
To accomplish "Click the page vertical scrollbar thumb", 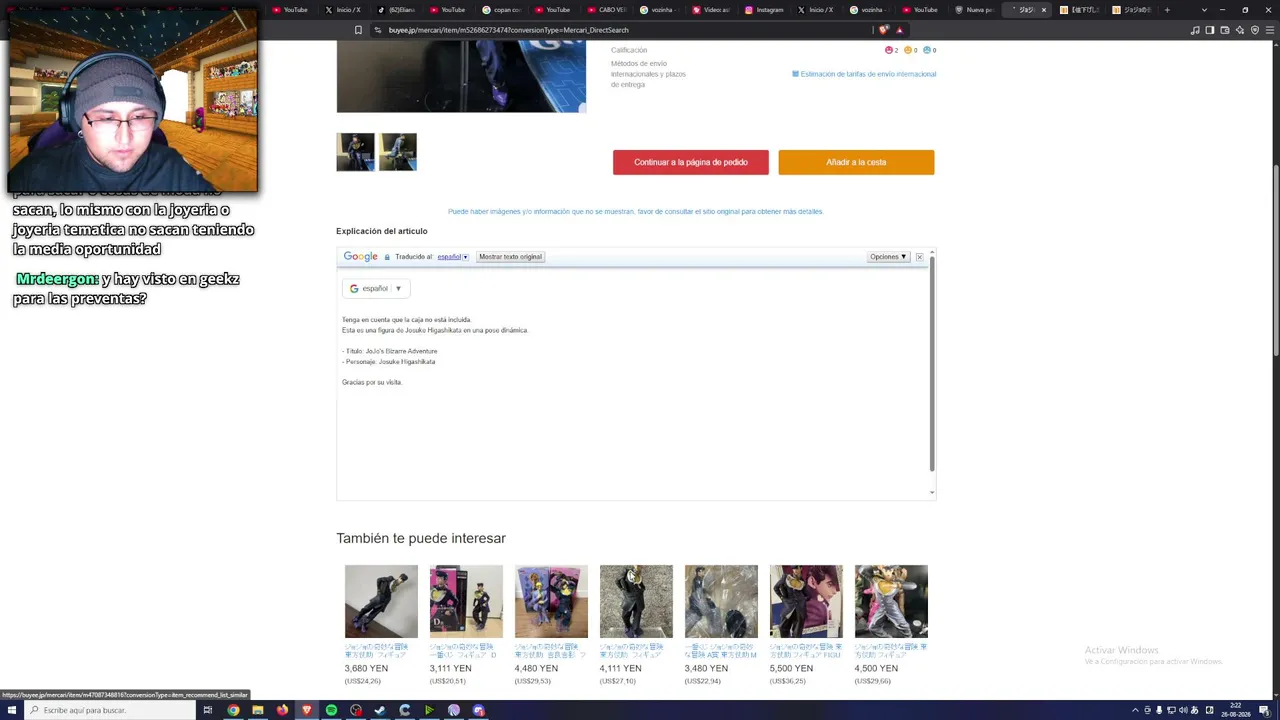I will [x=1276, y=258].
